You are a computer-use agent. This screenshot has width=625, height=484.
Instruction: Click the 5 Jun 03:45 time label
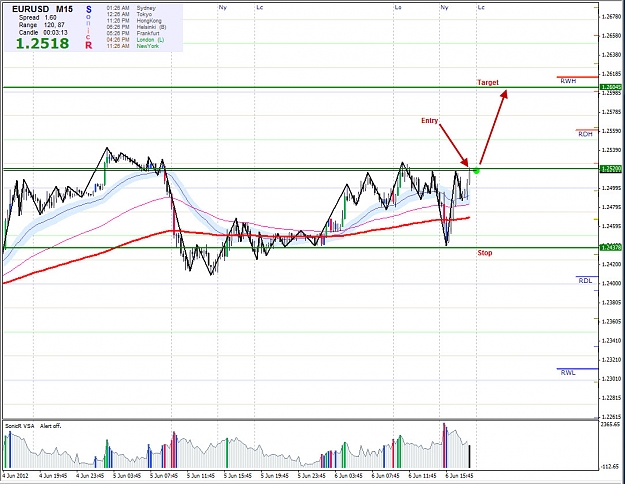(x=127, y=476)
